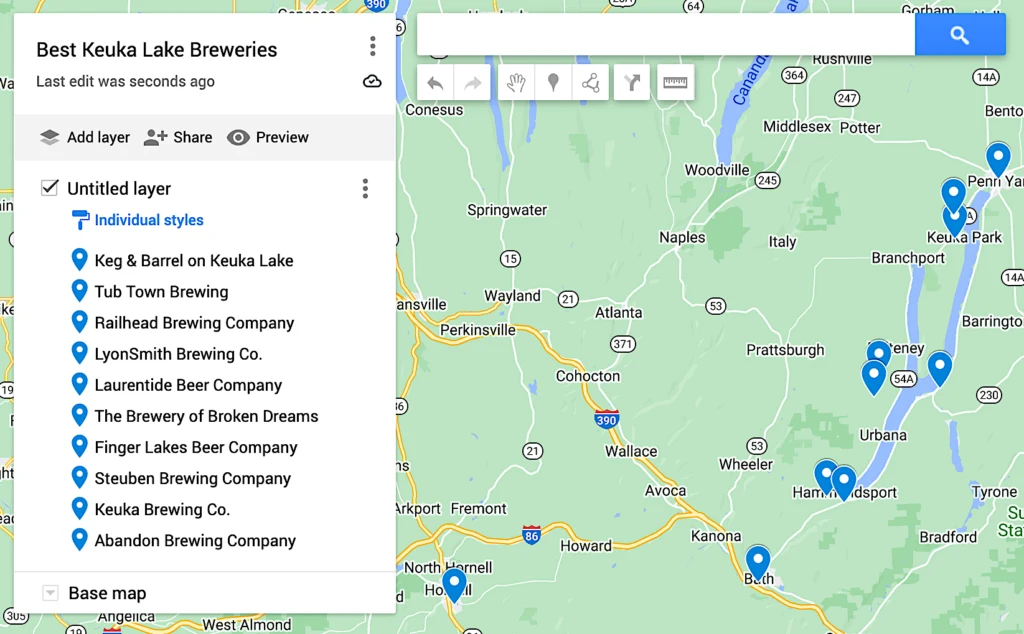This screenshot has height=634, width=1024.
Task: Select Railhead Brewing Company entry
Action: tap(194, 323)
